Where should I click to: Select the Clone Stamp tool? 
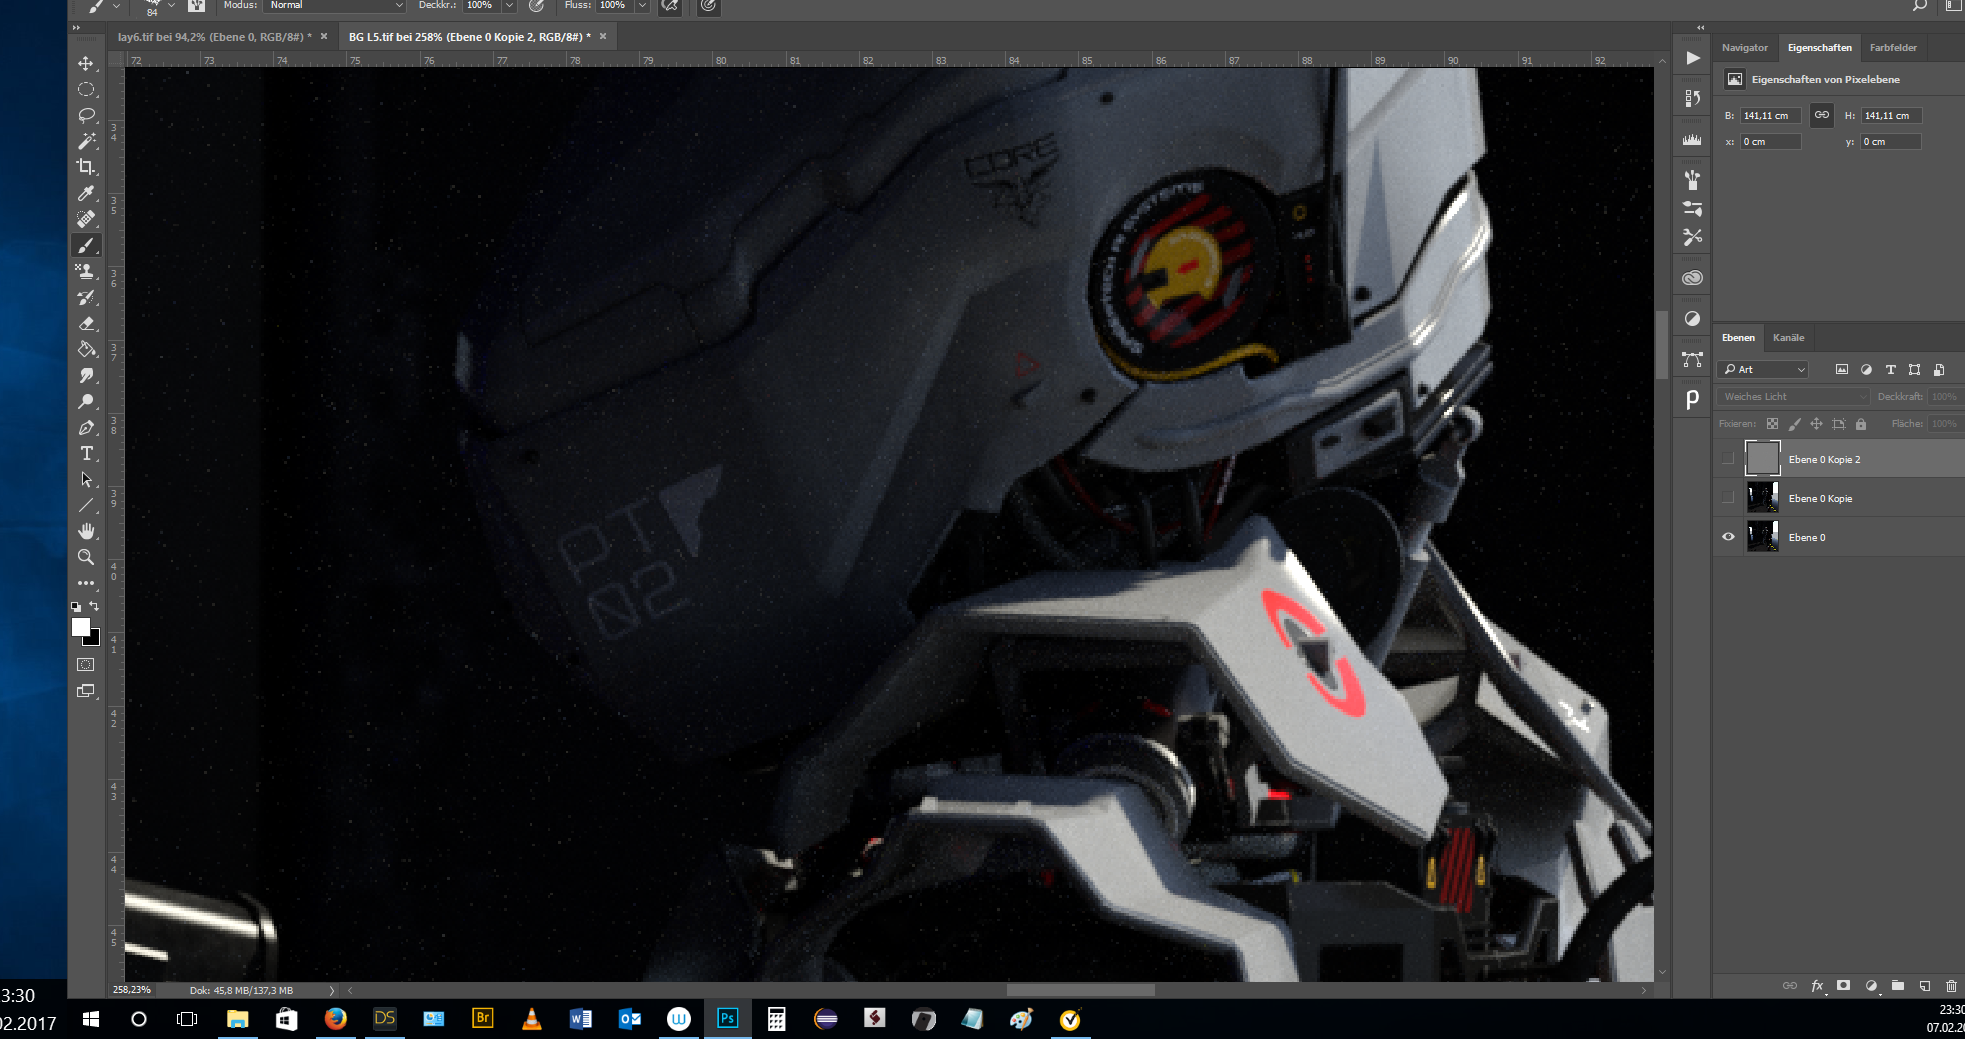(x=86, y=272)
